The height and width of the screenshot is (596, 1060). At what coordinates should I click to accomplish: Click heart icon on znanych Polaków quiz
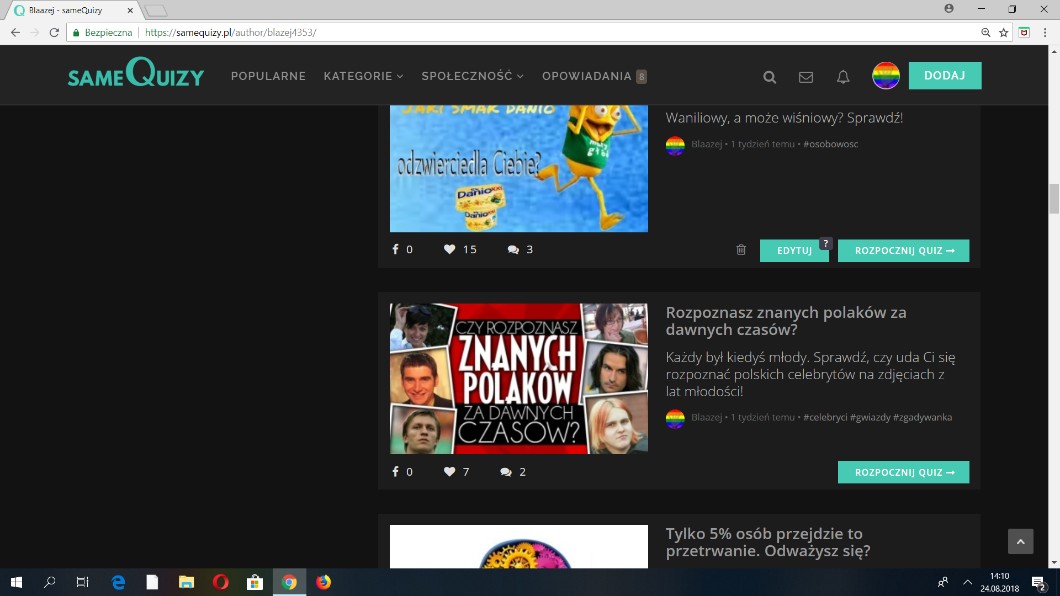(x=450, y=472)
